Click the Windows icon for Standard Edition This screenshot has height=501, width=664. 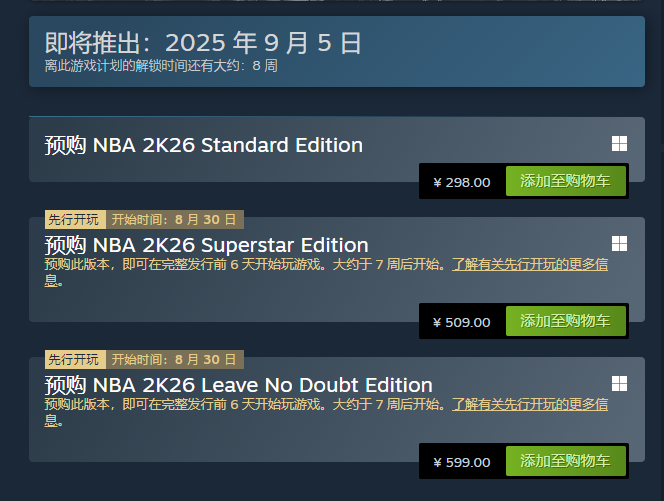click(x=619, y=144)
